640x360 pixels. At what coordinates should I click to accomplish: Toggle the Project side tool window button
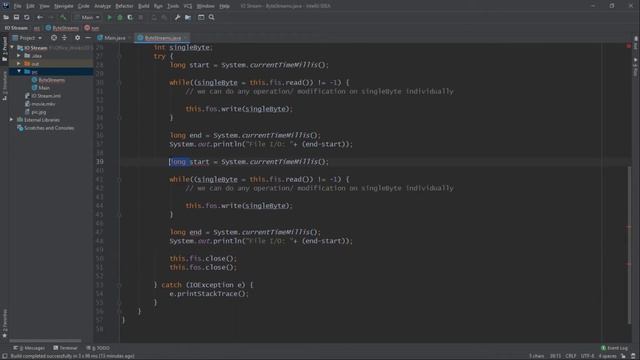[x=4, y=48]
